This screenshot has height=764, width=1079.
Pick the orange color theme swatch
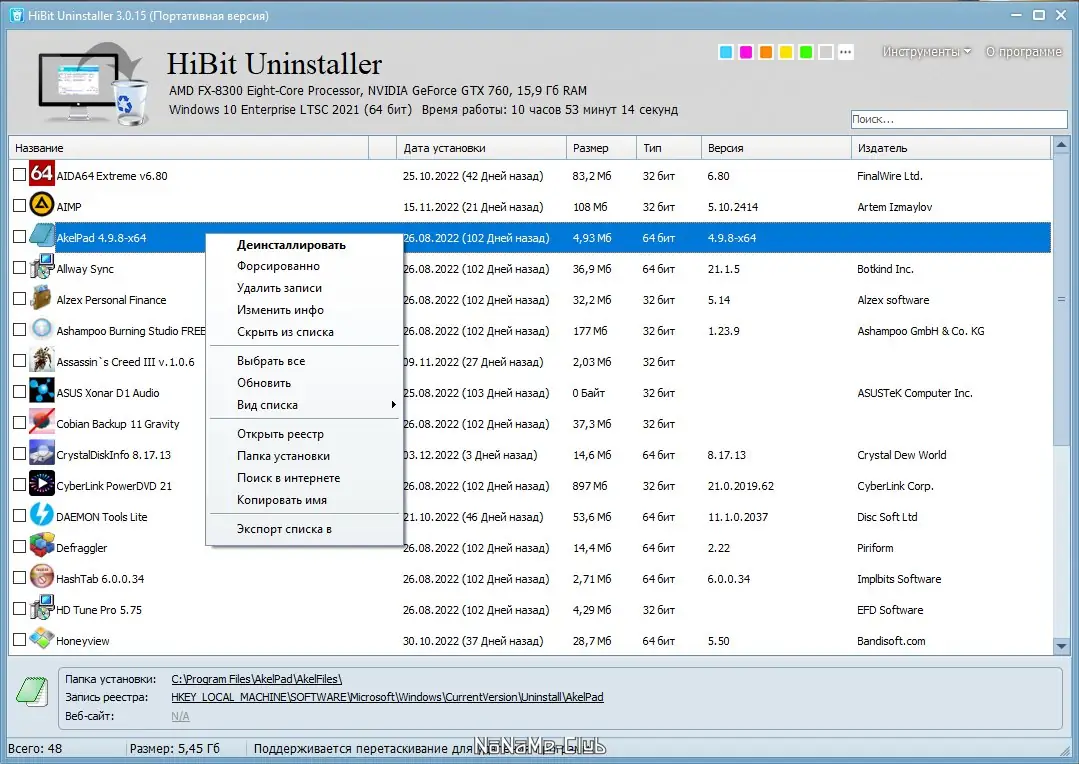[765, 52]
